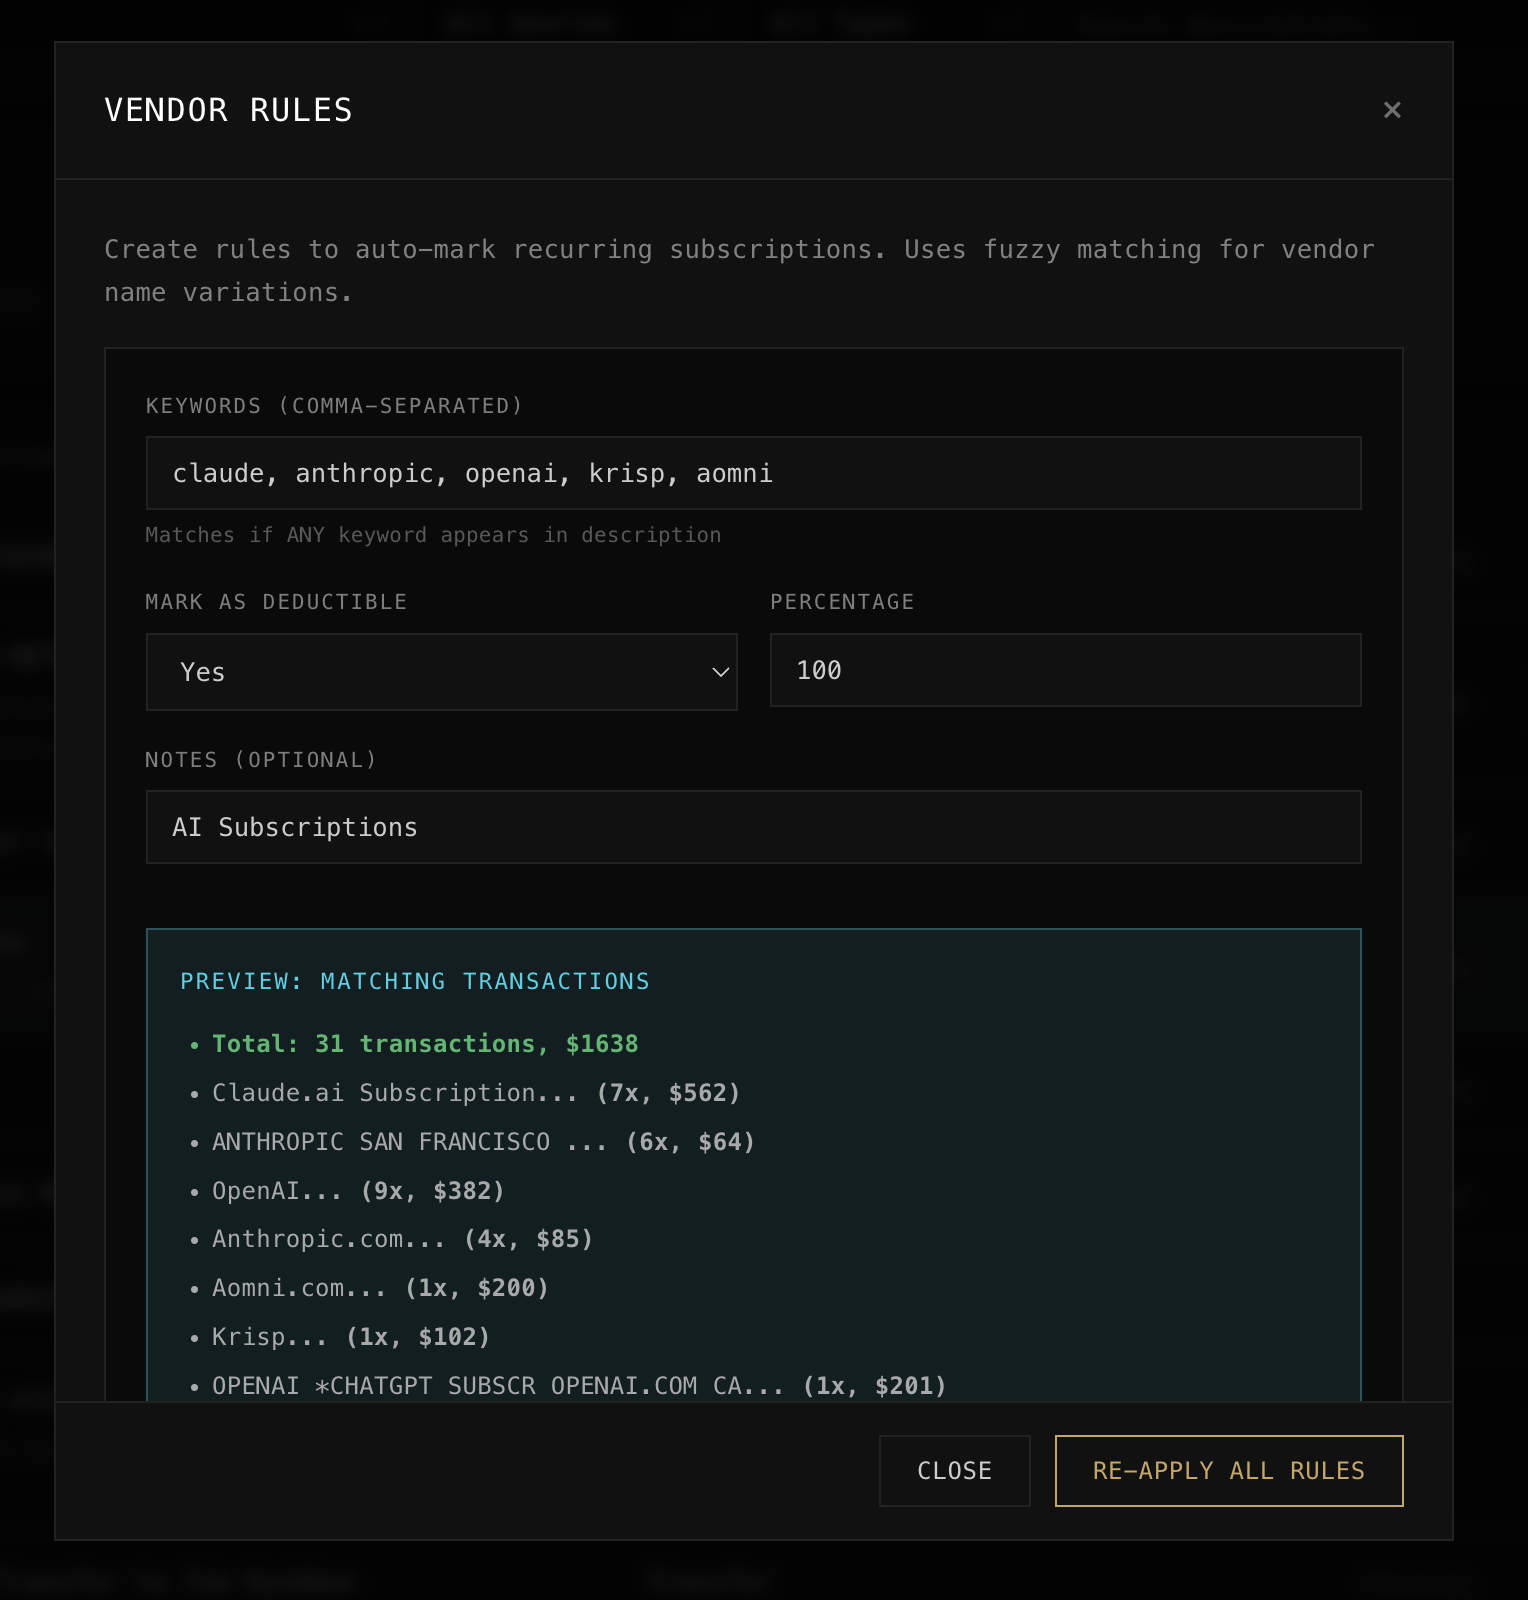
Task: Select the Total 31 transactions summary line
Action: (425, 1043)
